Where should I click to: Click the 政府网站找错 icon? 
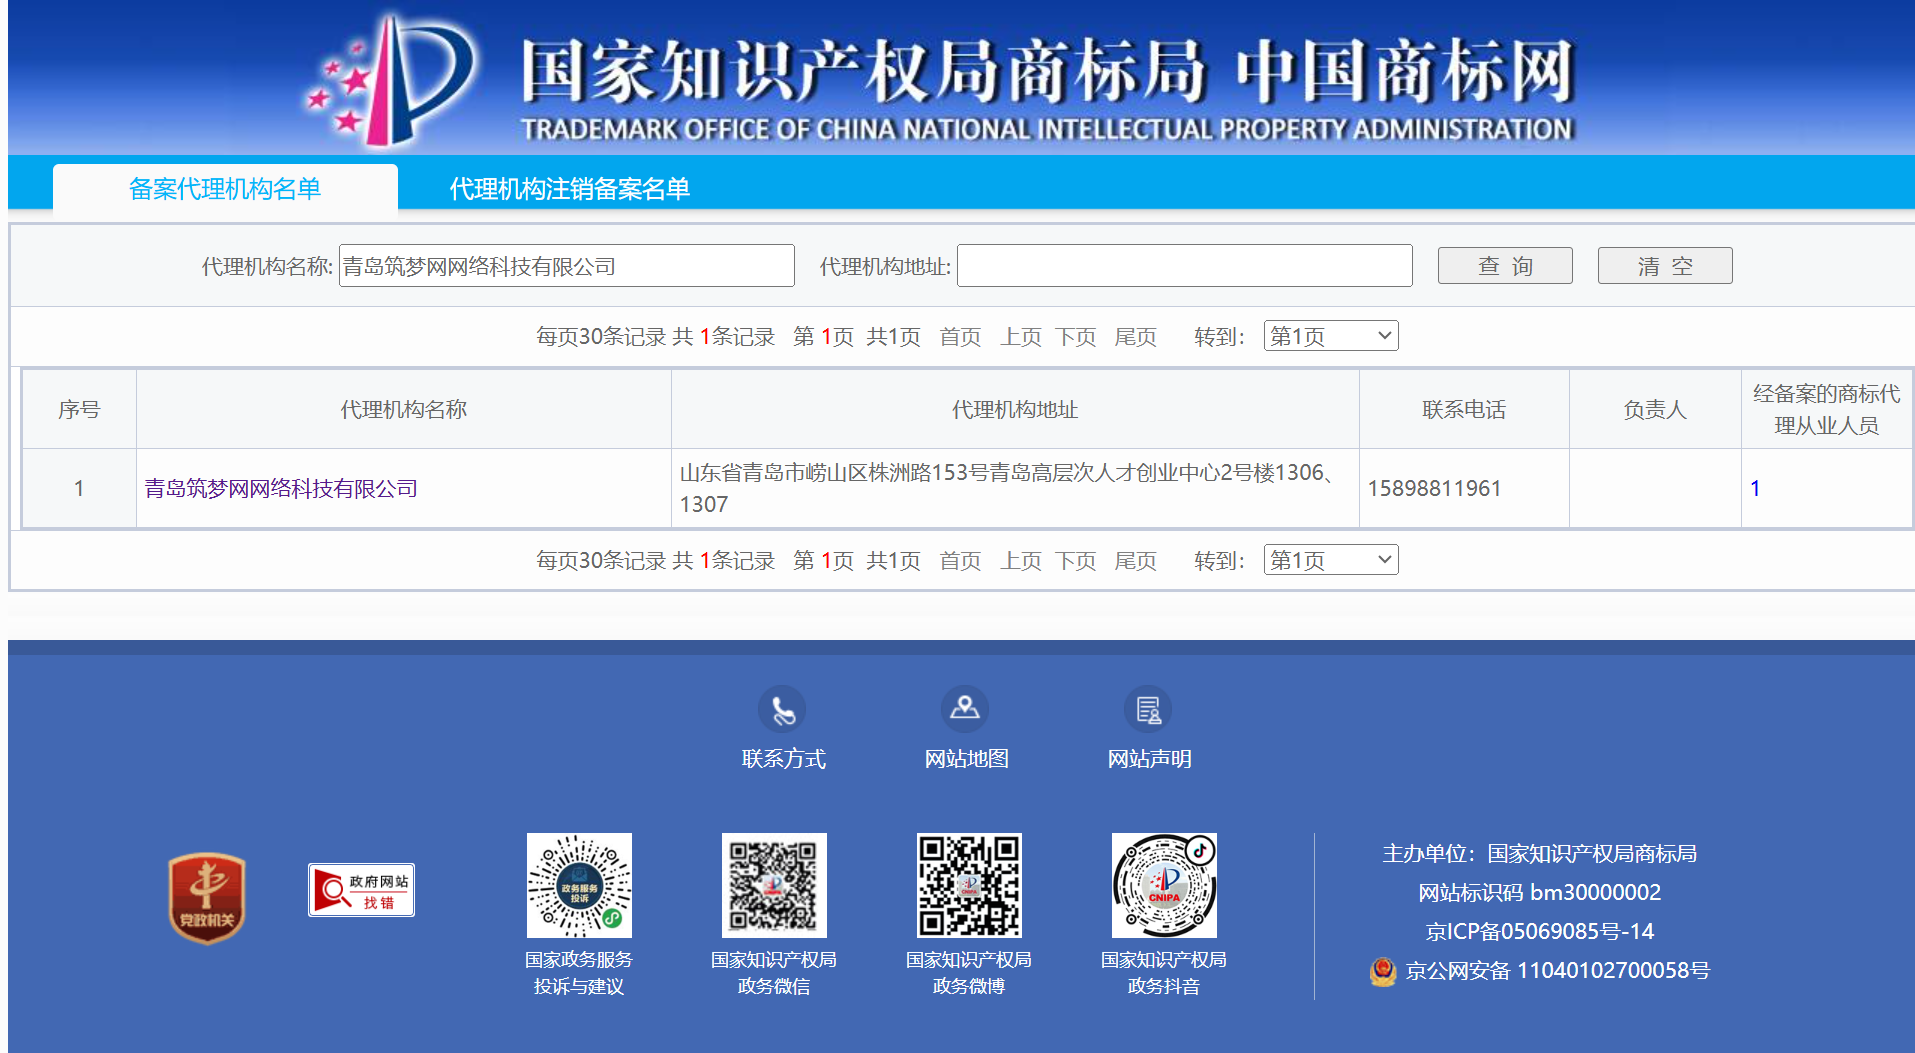click(361, 890)
